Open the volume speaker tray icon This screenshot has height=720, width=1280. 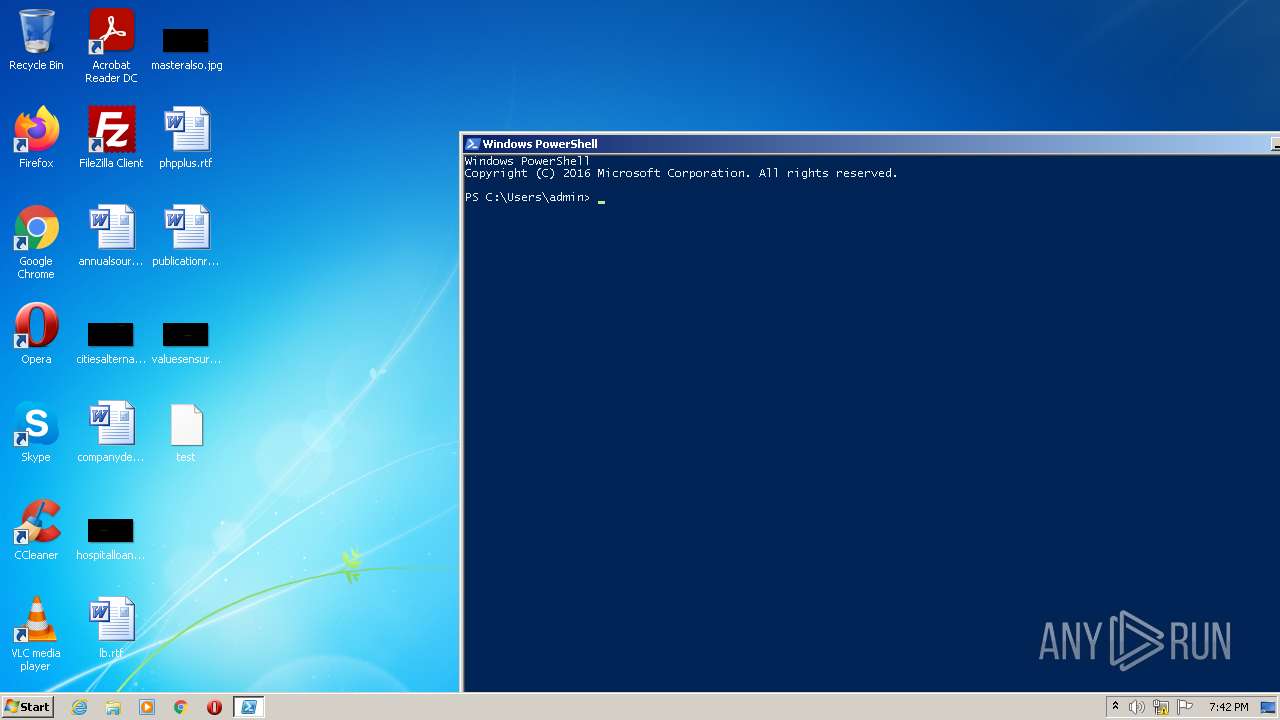[x=1137, y=707]
